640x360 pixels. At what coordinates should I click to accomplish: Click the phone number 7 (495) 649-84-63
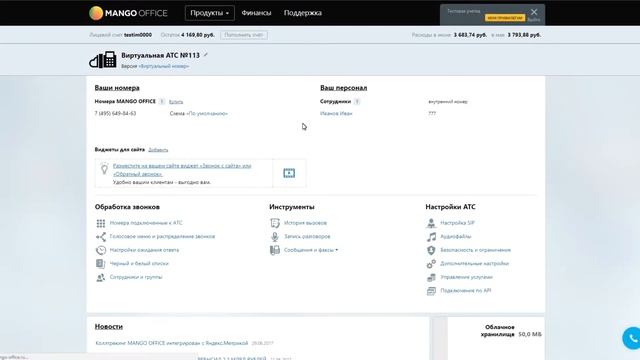[115, 113]
